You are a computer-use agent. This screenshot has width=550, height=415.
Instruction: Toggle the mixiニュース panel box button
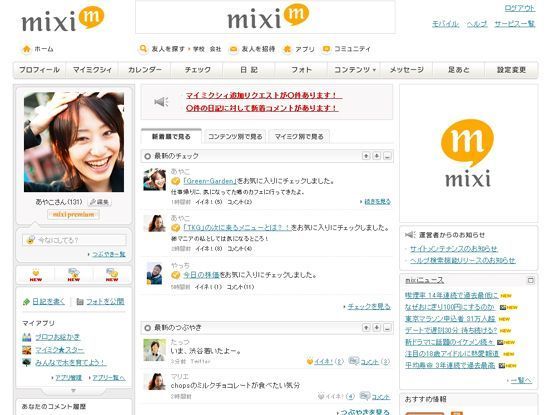[x=531, y=280]
